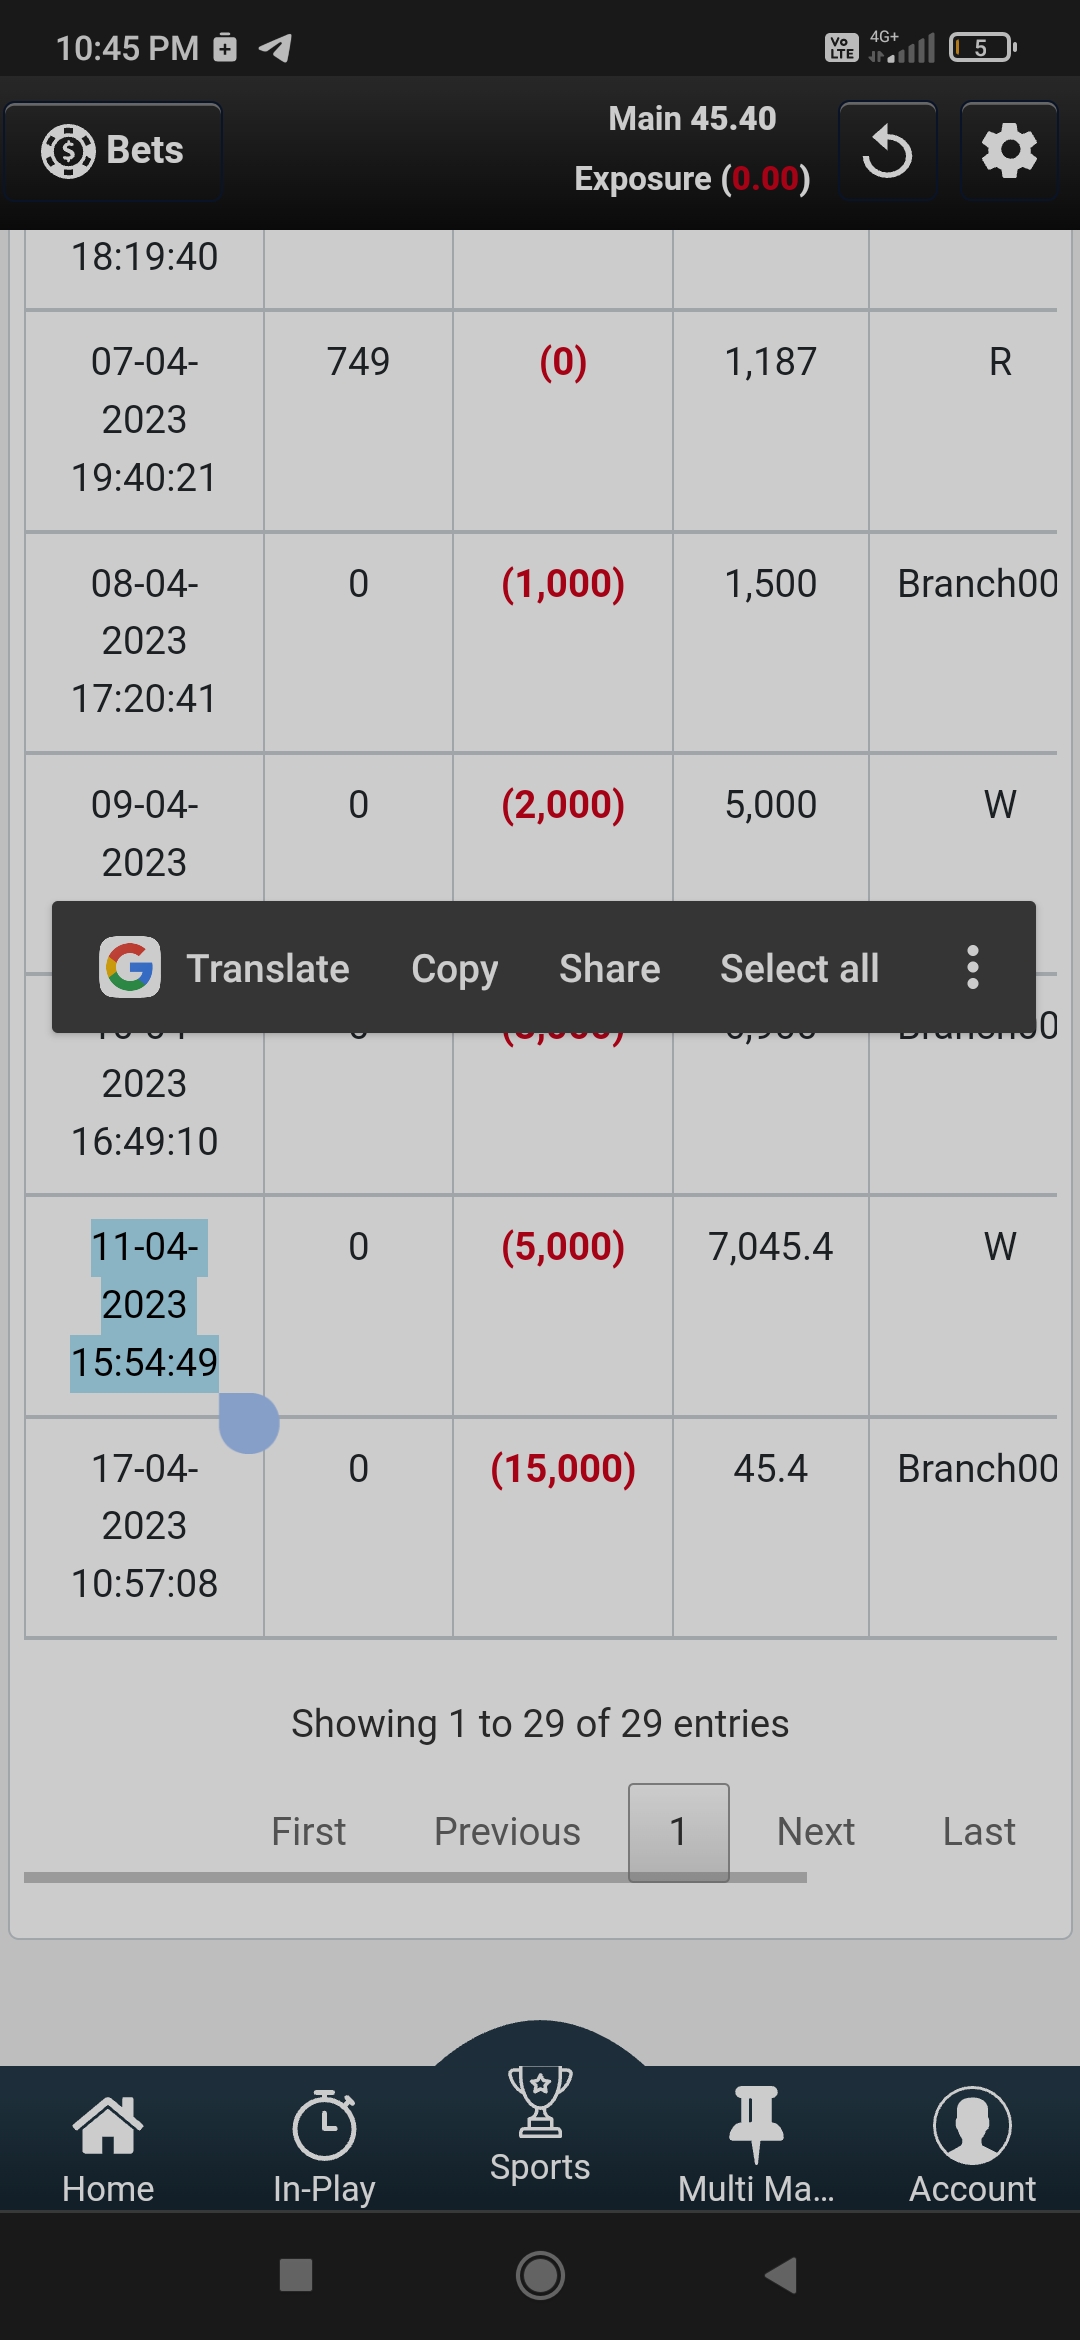Choose Share from the selection menu
Screen dimensions: 1080x2340
click(609, 968)
